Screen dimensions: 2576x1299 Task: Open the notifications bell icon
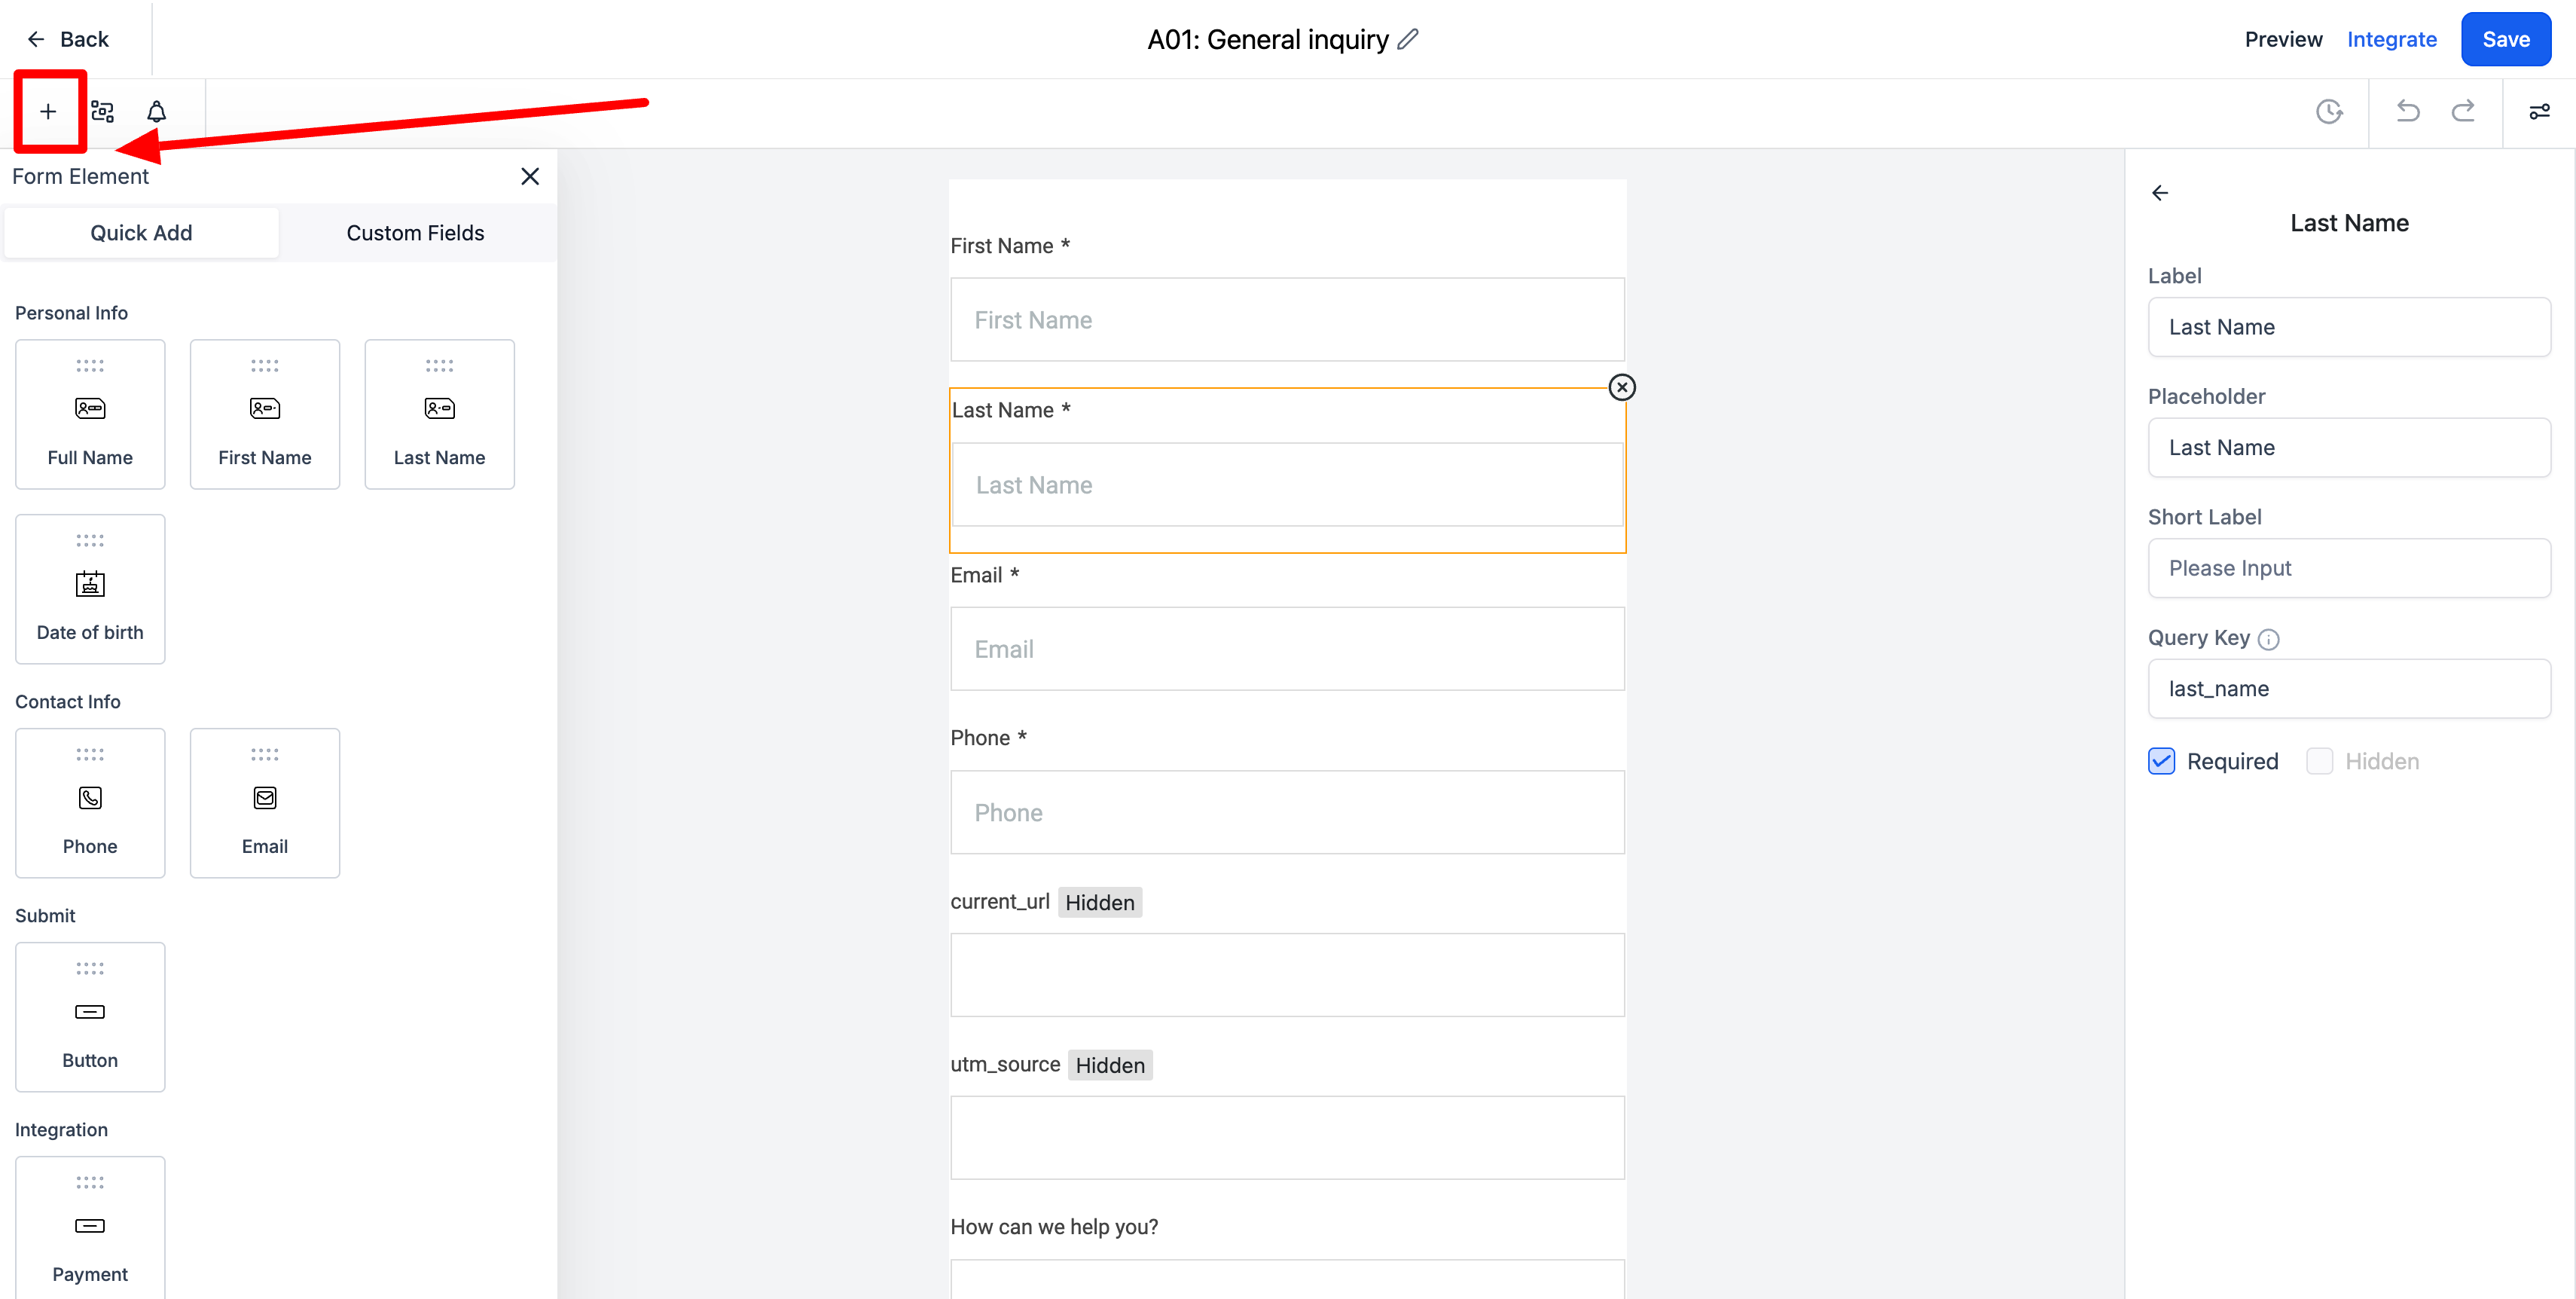click(x=156, y=112)
